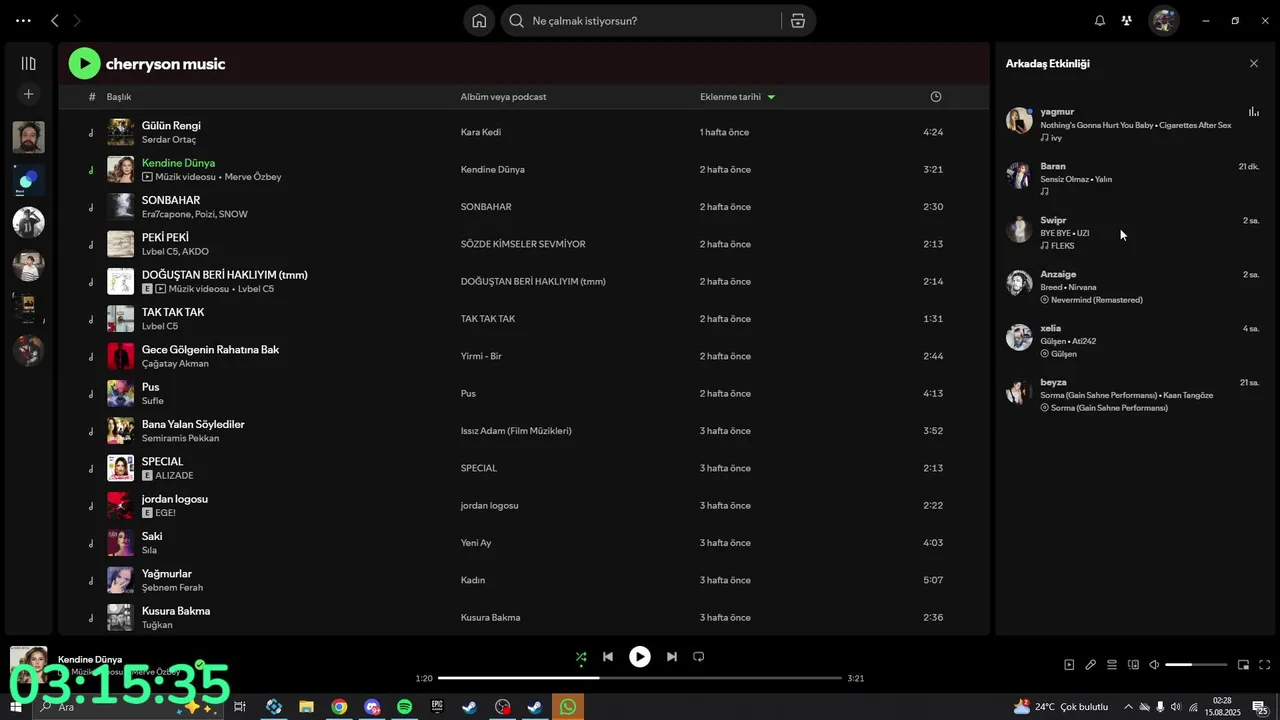Screen dimensions: 1280x720
Task: Close the Arkadaş Etkinliği panel
Action: pyautogui.click(x=1254, y=63)
